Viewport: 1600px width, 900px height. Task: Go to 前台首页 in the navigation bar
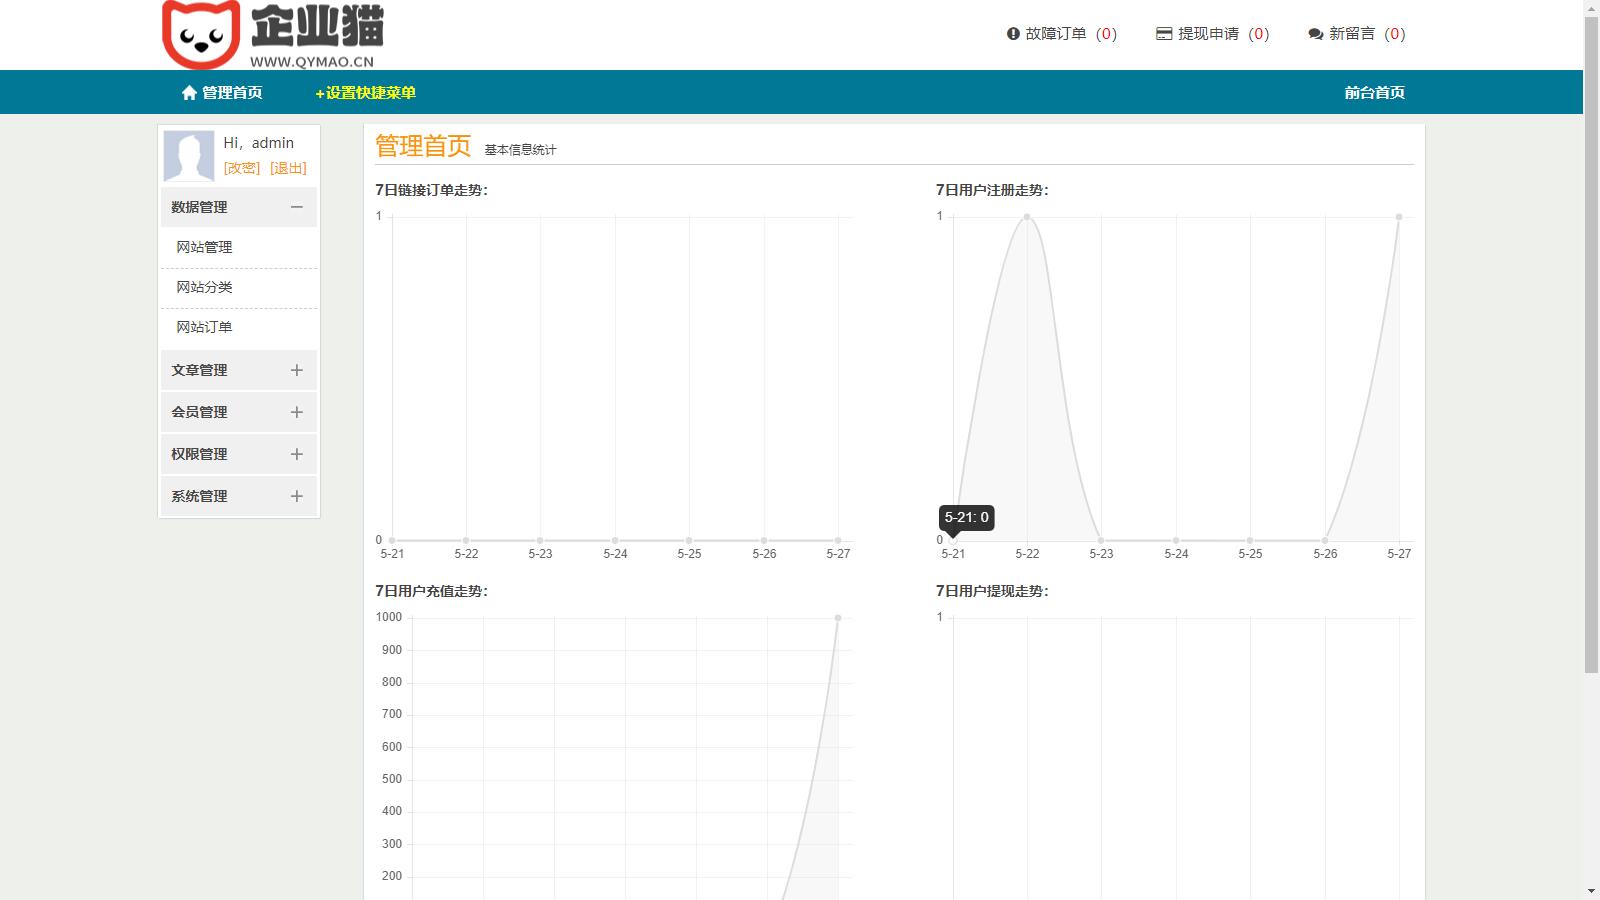coord(1374,93)
